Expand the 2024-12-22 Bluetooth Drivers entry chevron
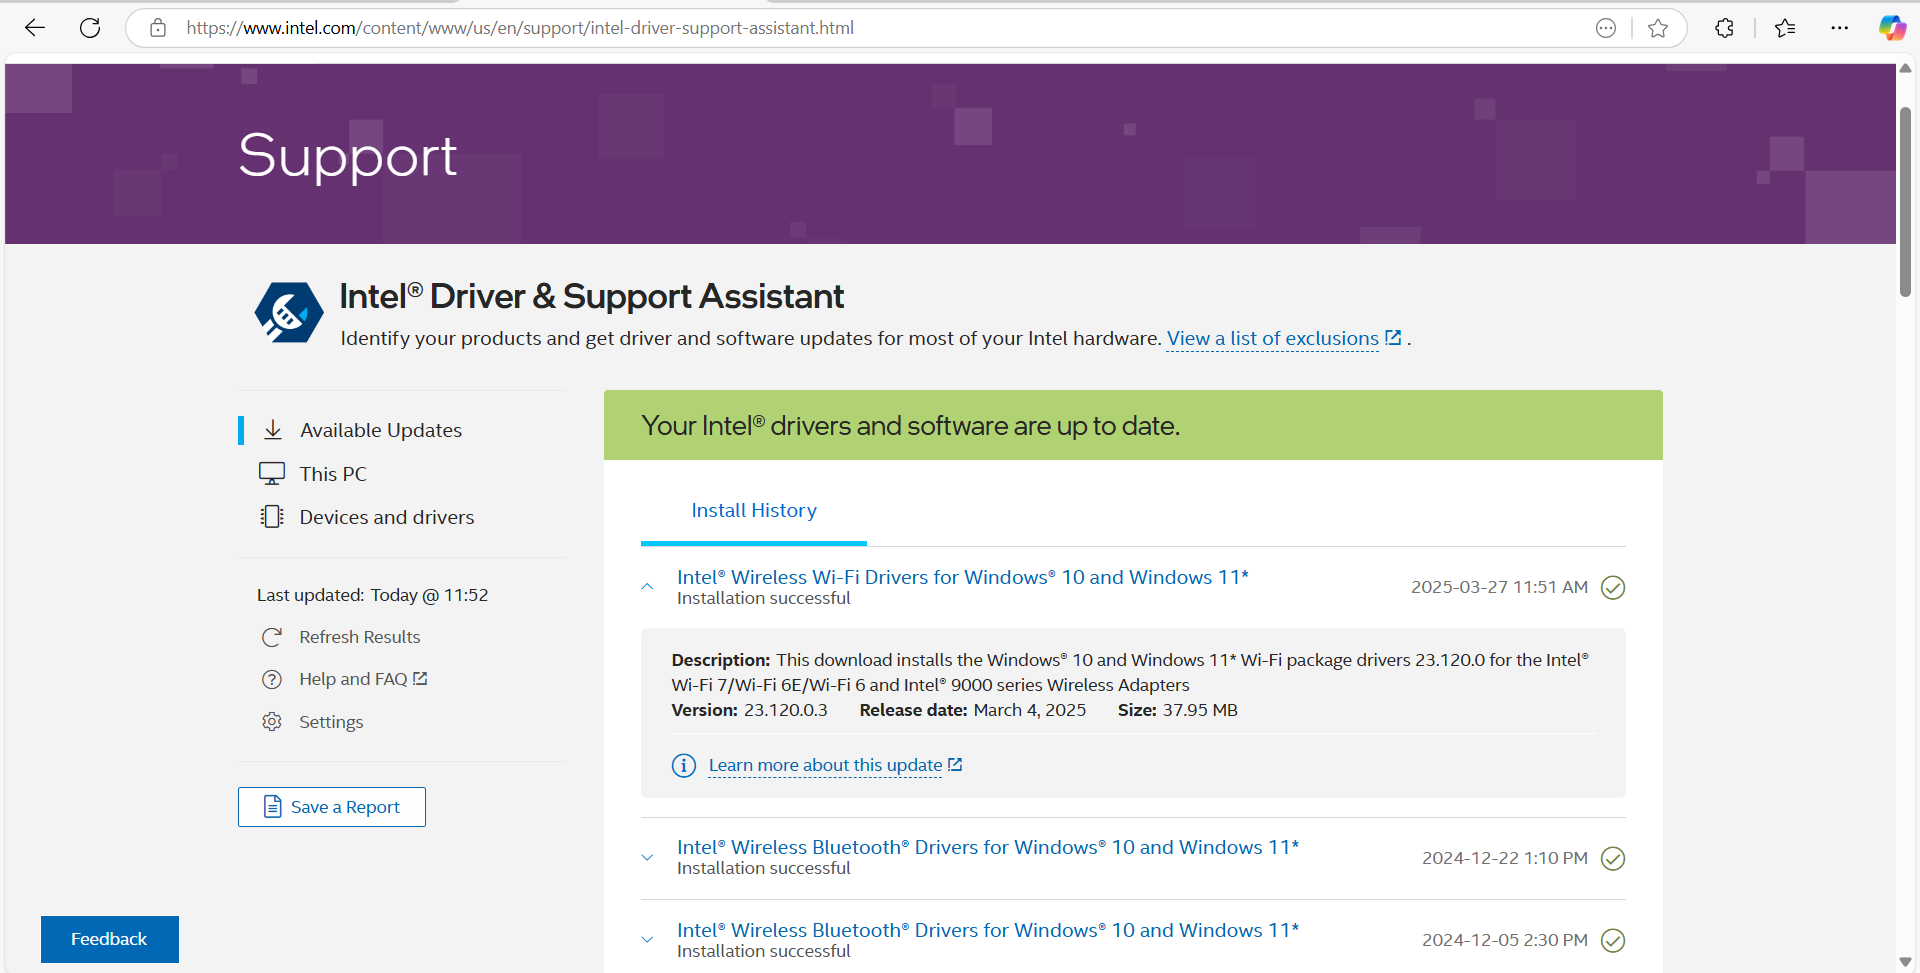The width and height of the screenshot is (1920, 973). pyautogui.click(x=648, y=858)
